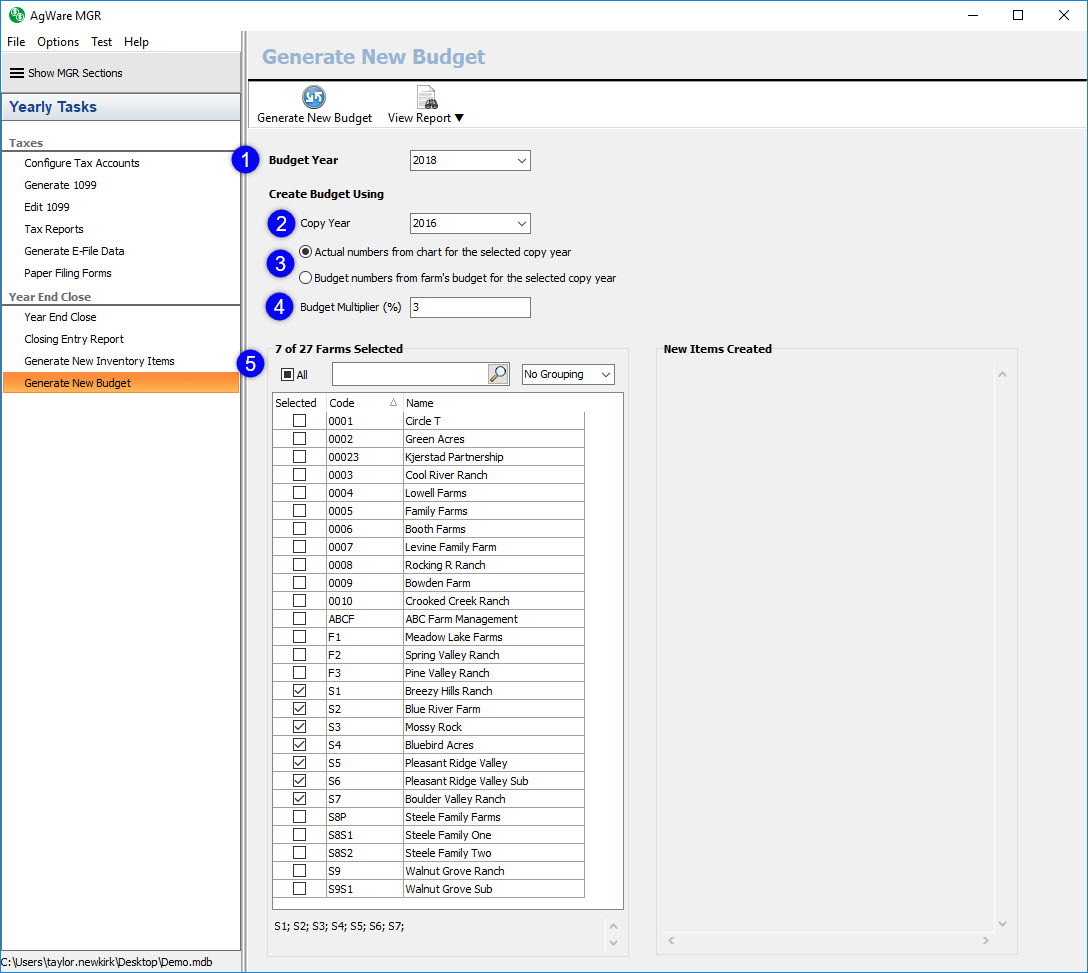The width and height of the screenshot is (1088, 973).
Task: Select Actual numbers from chart radio option
Action: 306,252
